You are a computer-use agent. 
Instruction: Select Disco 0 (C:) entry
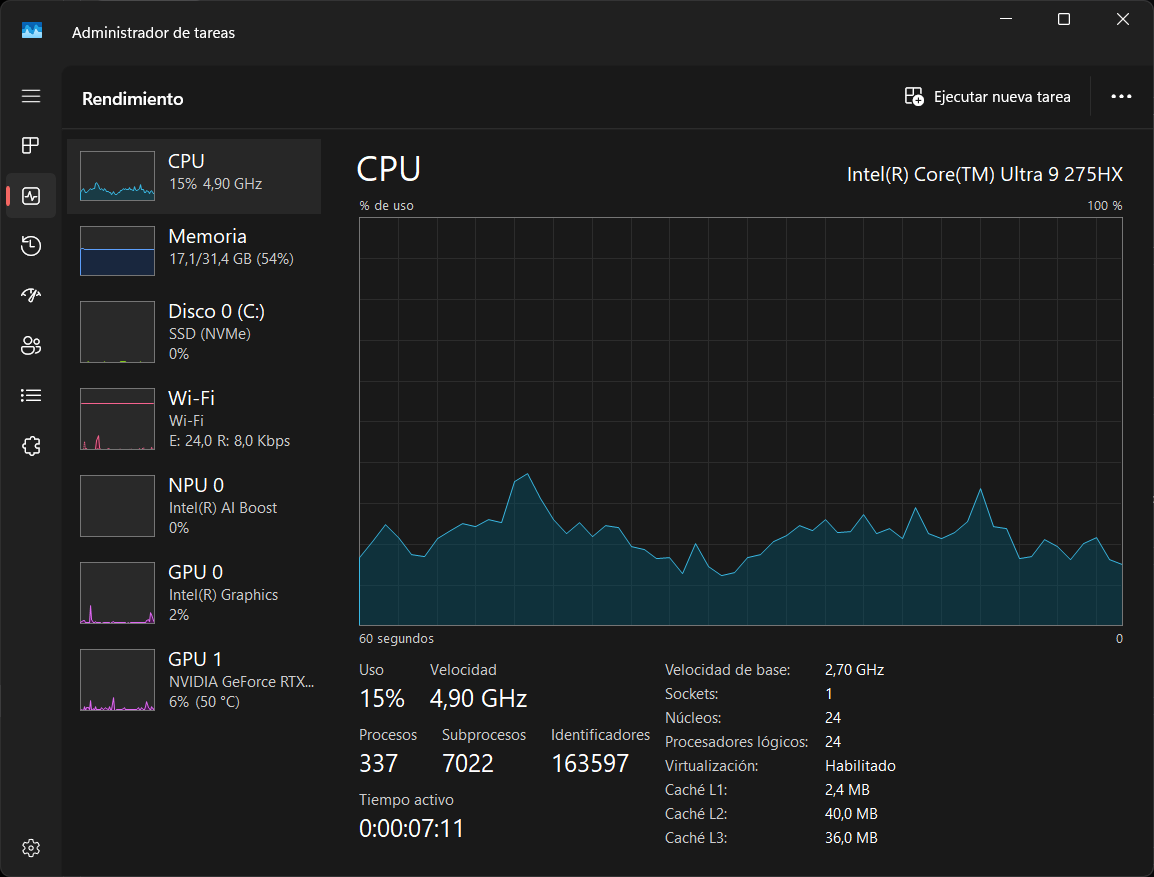click(x=194, y=332)
